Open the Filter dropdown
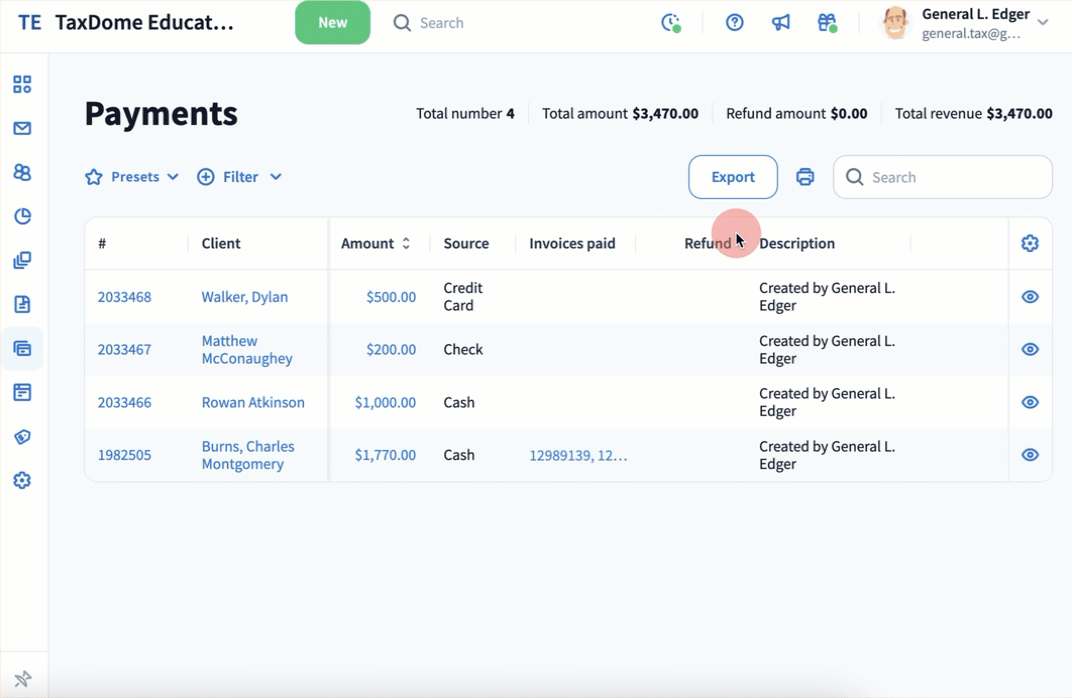 click(239, 177)
